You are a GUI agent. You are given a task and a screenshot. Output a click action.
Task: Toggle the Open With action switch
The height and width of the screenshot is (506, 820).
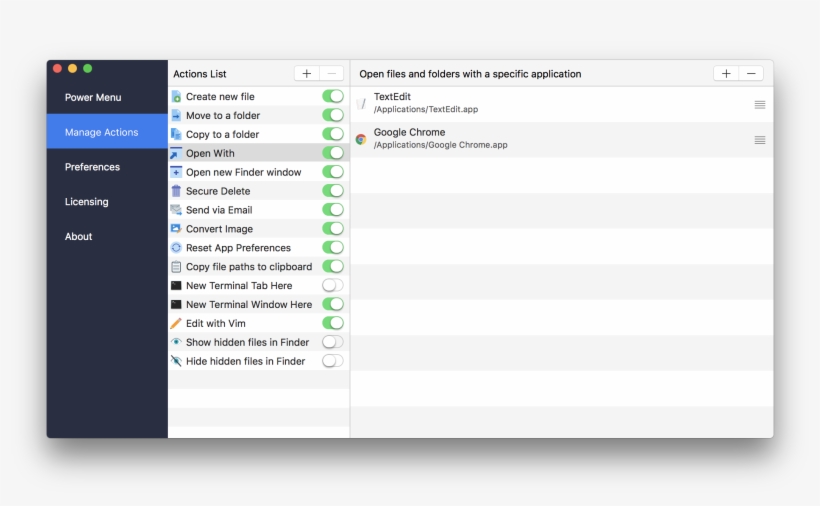(x=333, y=153)
